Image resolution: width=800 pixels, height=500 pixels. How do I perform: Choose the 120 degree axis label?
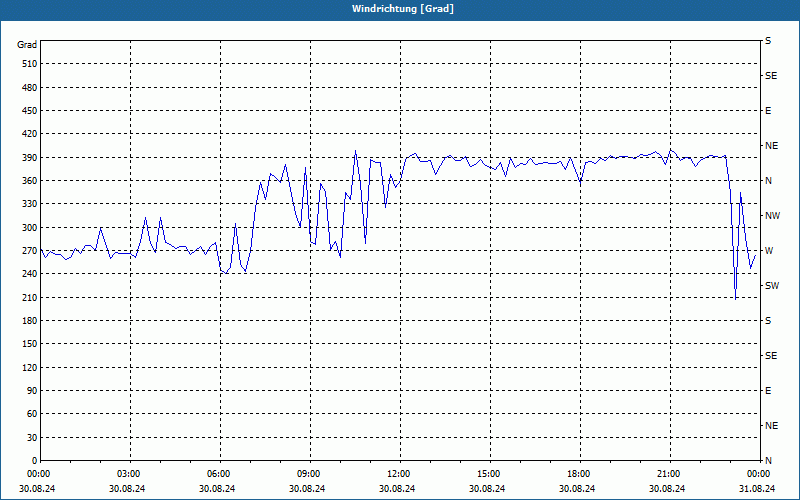tap(30, 367)
